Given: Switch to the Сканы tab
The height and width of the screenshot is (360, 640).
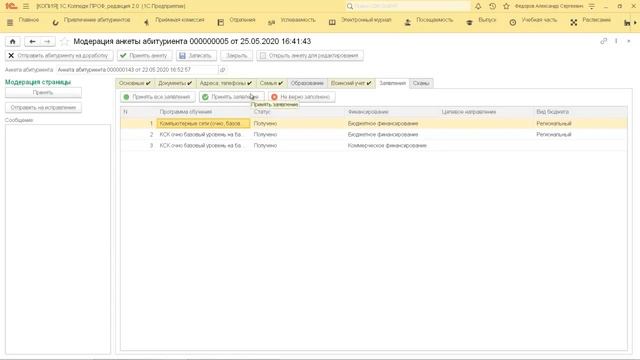Looking at the screenshot, I should coord(421,83).
